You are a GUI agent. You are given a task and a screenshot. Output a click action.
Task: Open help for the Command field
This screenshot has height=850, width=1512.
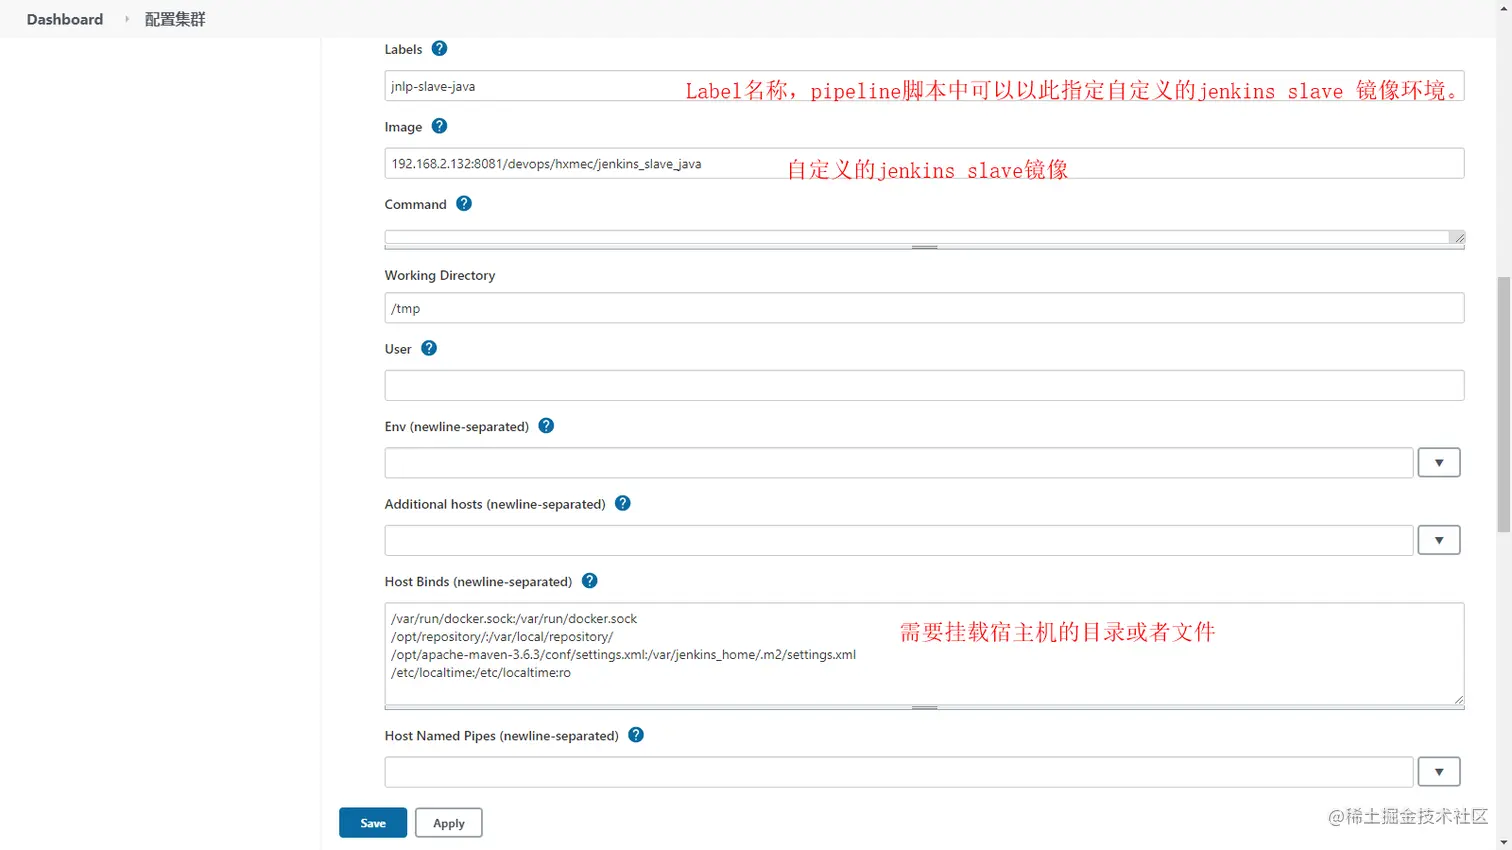click(x=464, y=203)
